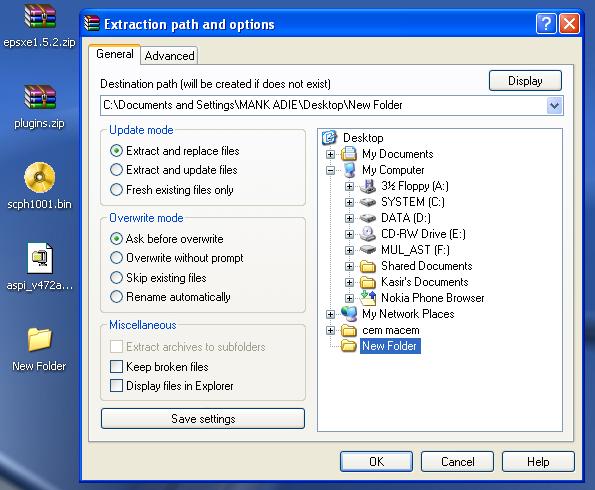
Task: Select the Shared Documents tree label
Action: click(427, 266)
